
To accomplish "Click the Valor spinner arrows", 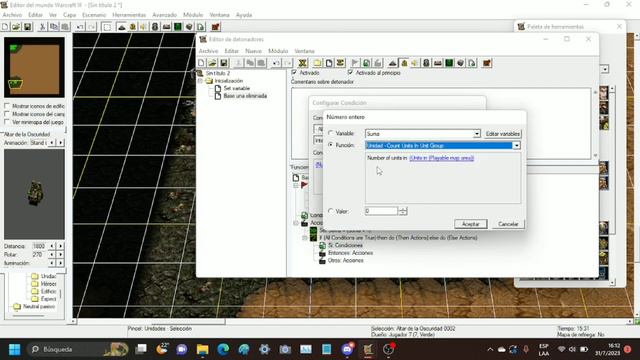I will [x=403, y=211].
